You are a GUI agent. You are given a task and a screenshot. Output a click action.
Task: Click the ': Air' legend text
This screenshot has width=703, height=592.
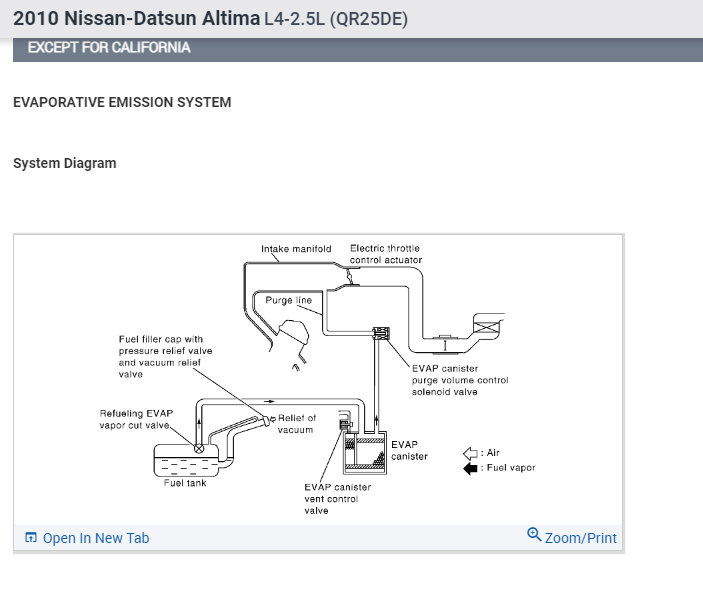click(490, 453)
